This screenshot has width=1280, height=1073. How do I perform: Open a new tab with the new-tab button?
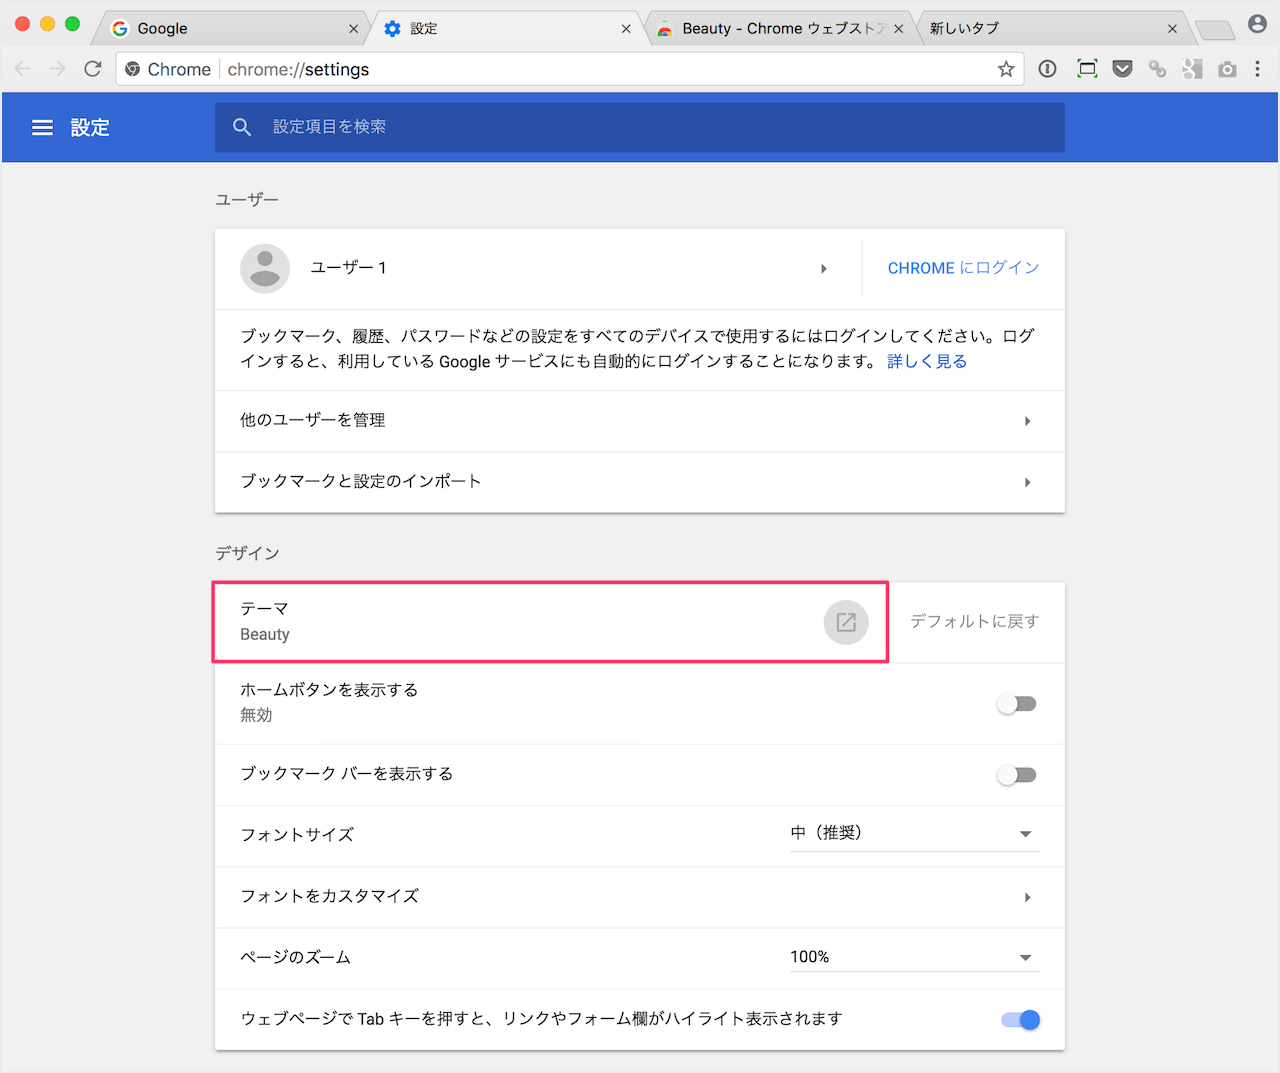(x=1215, y=30)
